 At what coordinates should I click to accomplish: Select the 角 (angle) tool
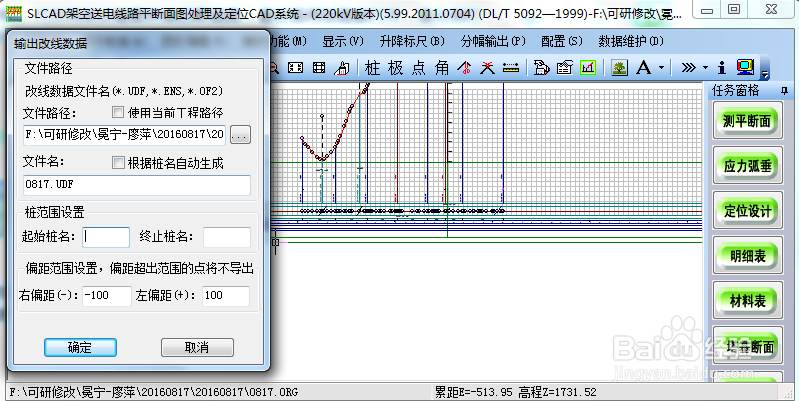tap(442, 67)
